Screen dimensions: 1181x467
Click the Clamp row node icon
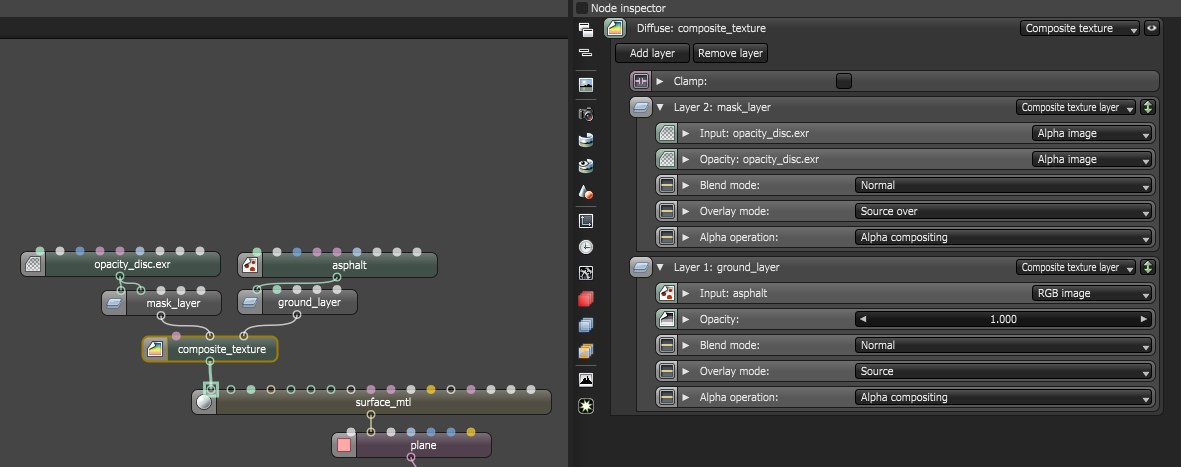pyautogui.click(x=640, y=81)
